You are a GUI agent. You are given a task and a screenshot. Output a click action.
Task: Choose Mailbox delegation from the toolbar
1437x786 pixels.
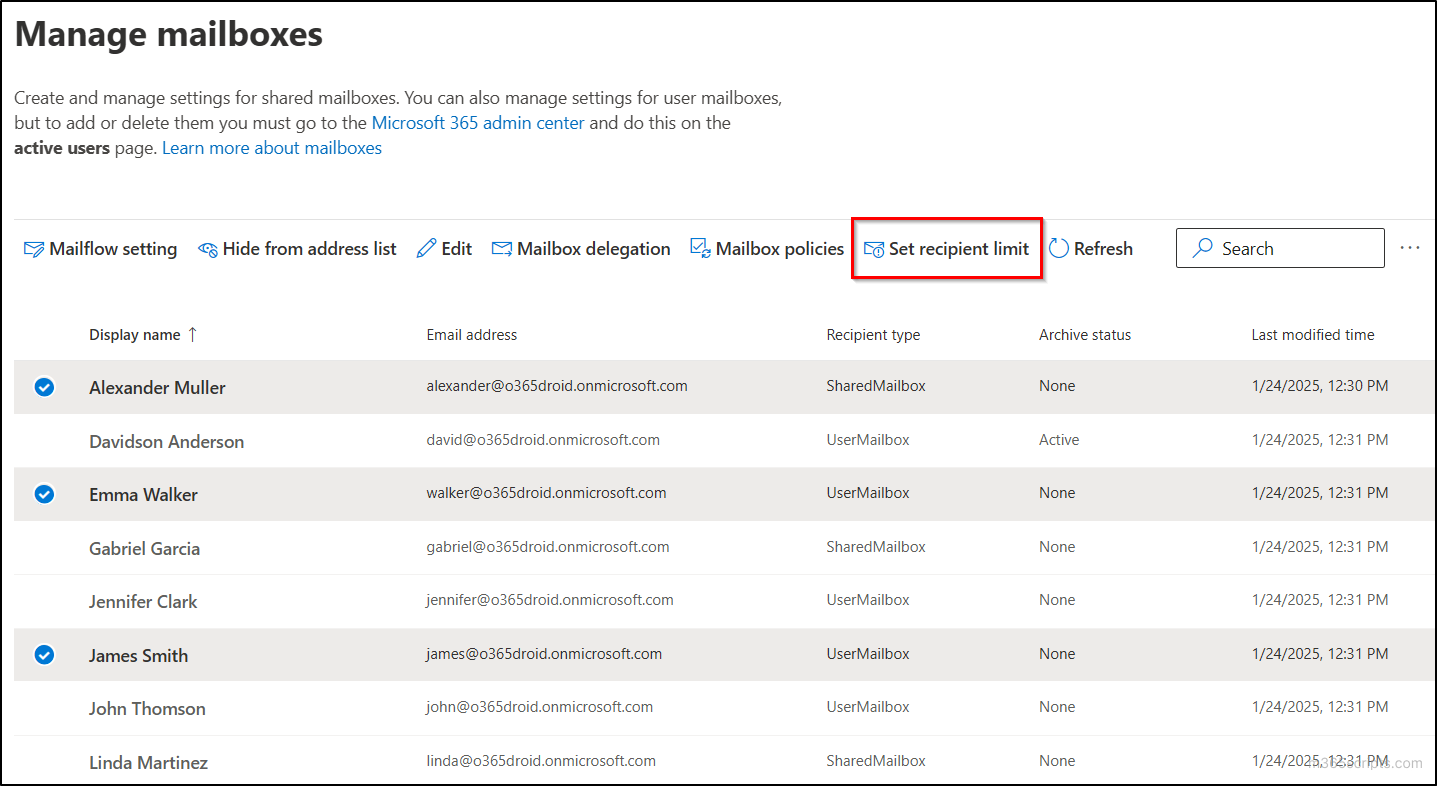click(592, 248)
